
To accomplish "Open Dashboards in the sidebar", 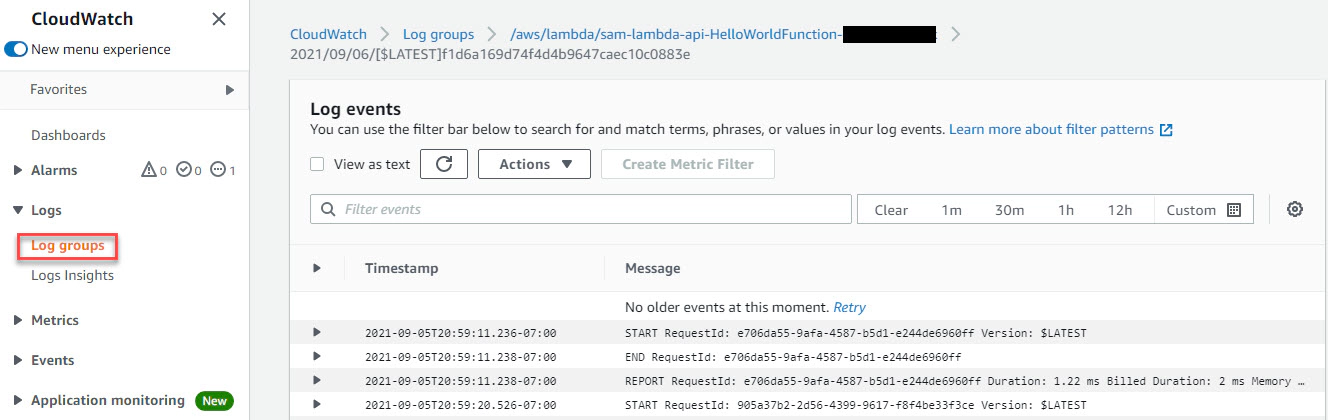I will pos(68,135).
